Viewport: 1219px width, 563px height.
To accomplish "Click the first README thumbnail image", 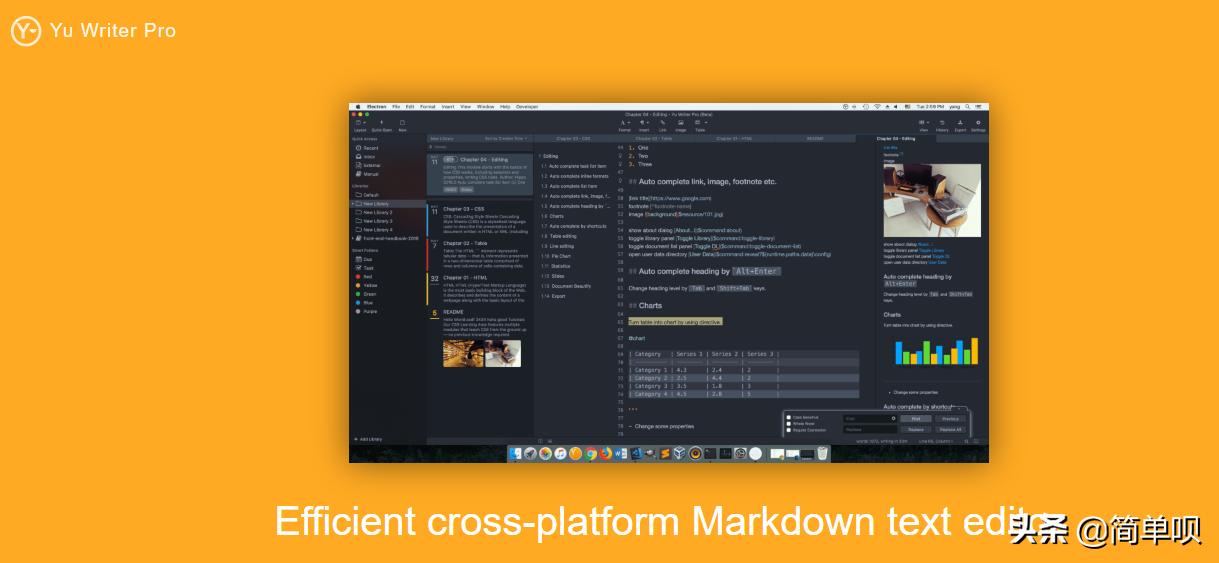I will point(463,353).
